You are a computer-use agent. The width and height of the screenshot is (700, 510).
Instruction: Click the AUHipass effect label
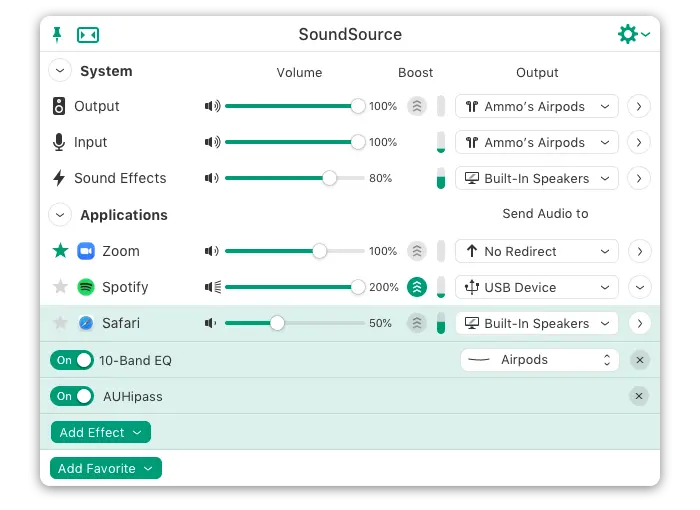point(133,397)
